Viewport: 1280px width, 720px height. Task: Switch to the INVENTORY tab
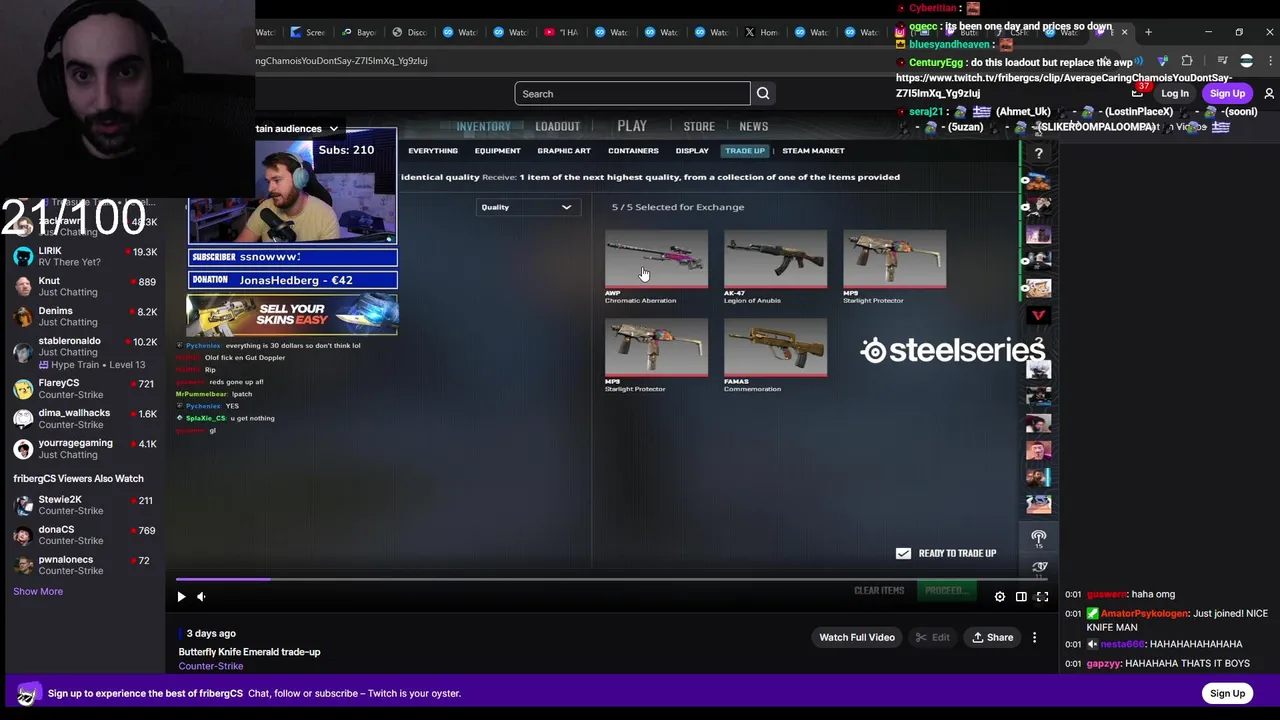(x=483, y=127)
